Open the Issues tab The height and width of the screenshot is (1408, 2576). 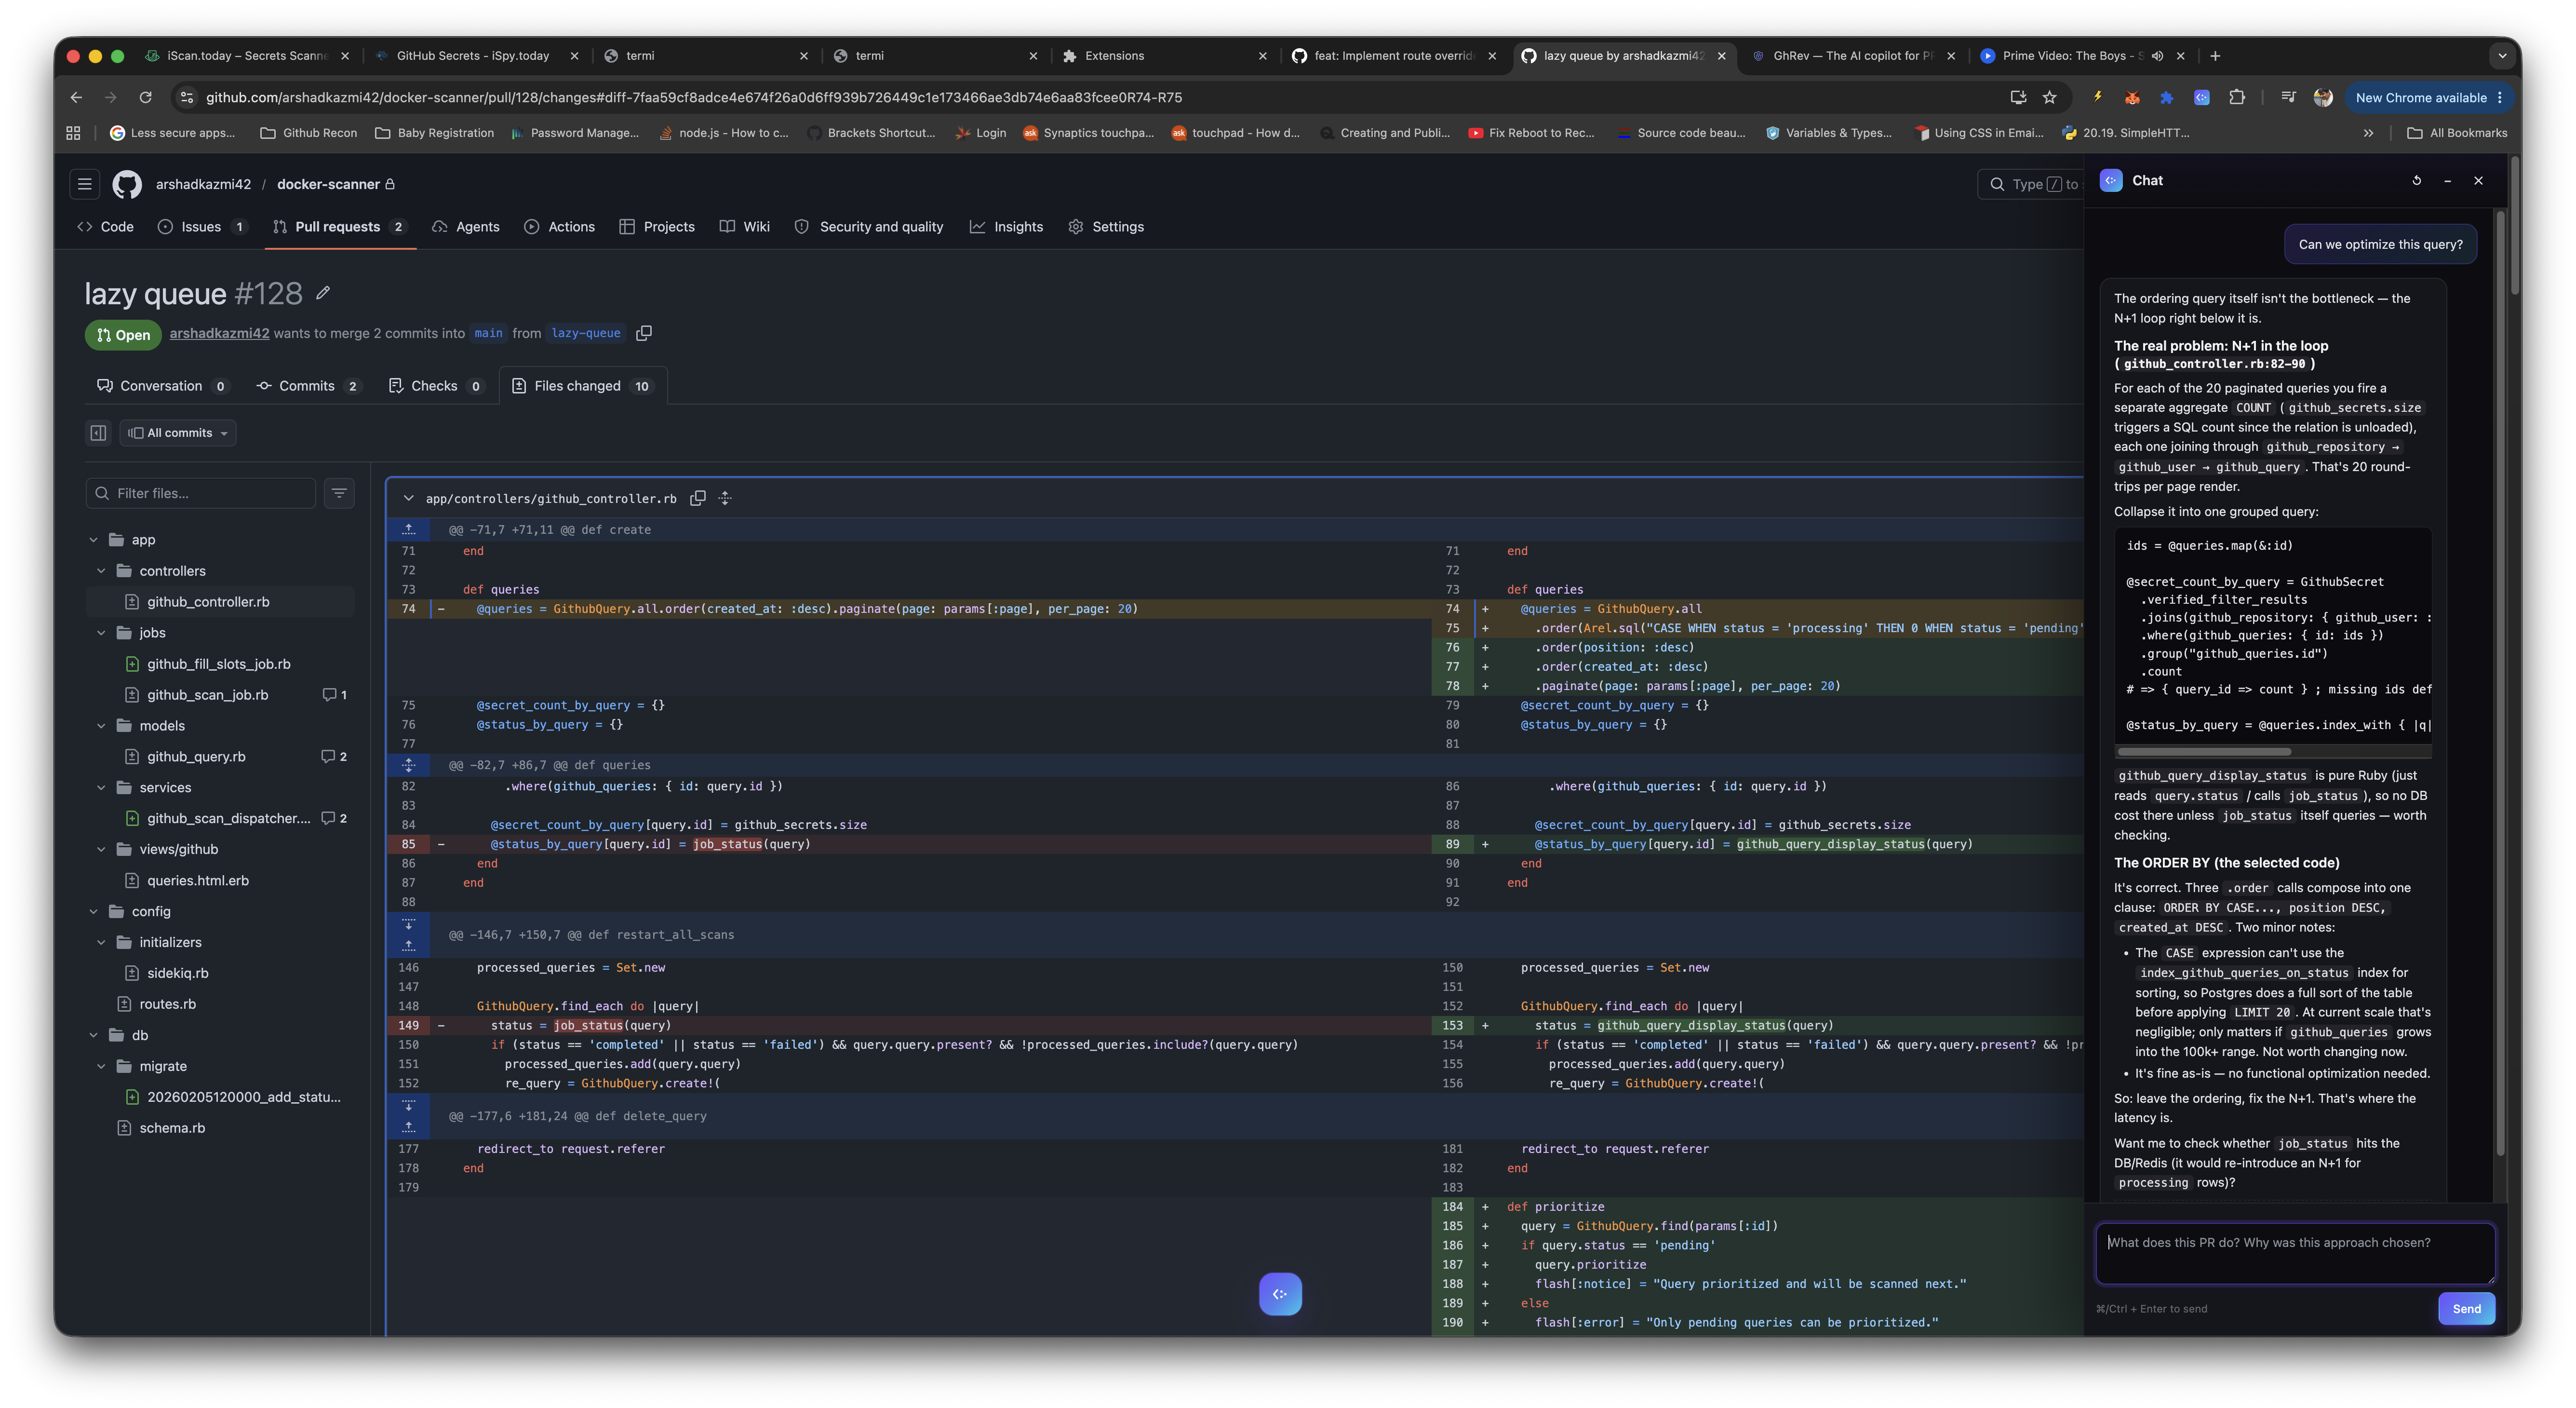click(x=201, y=227)
